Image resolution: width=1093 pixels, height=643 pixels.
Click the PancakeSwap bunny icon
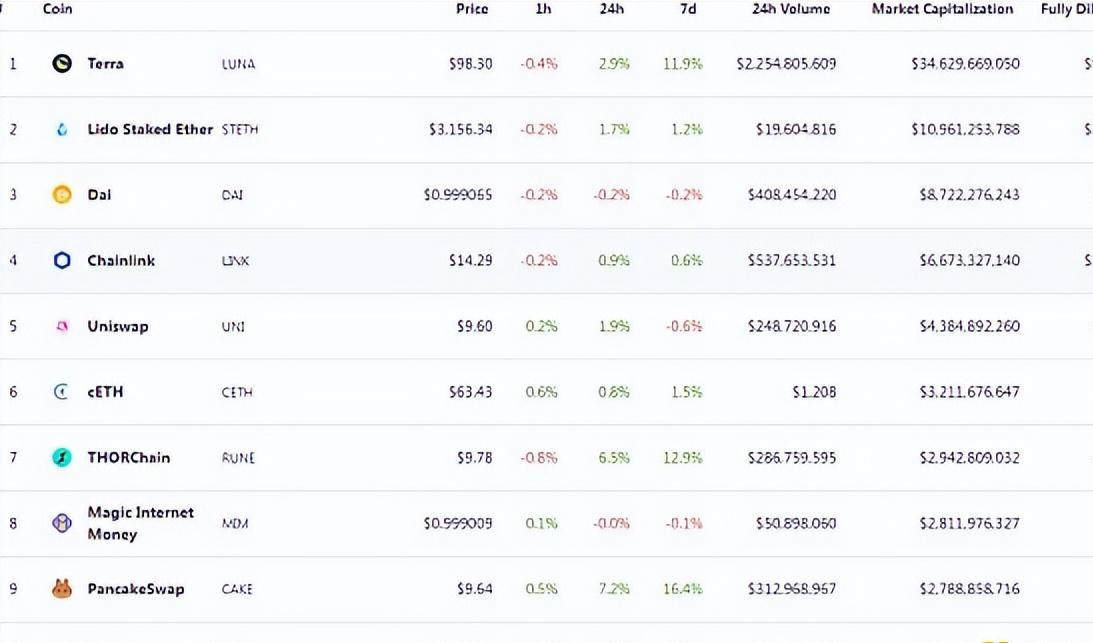62,589
